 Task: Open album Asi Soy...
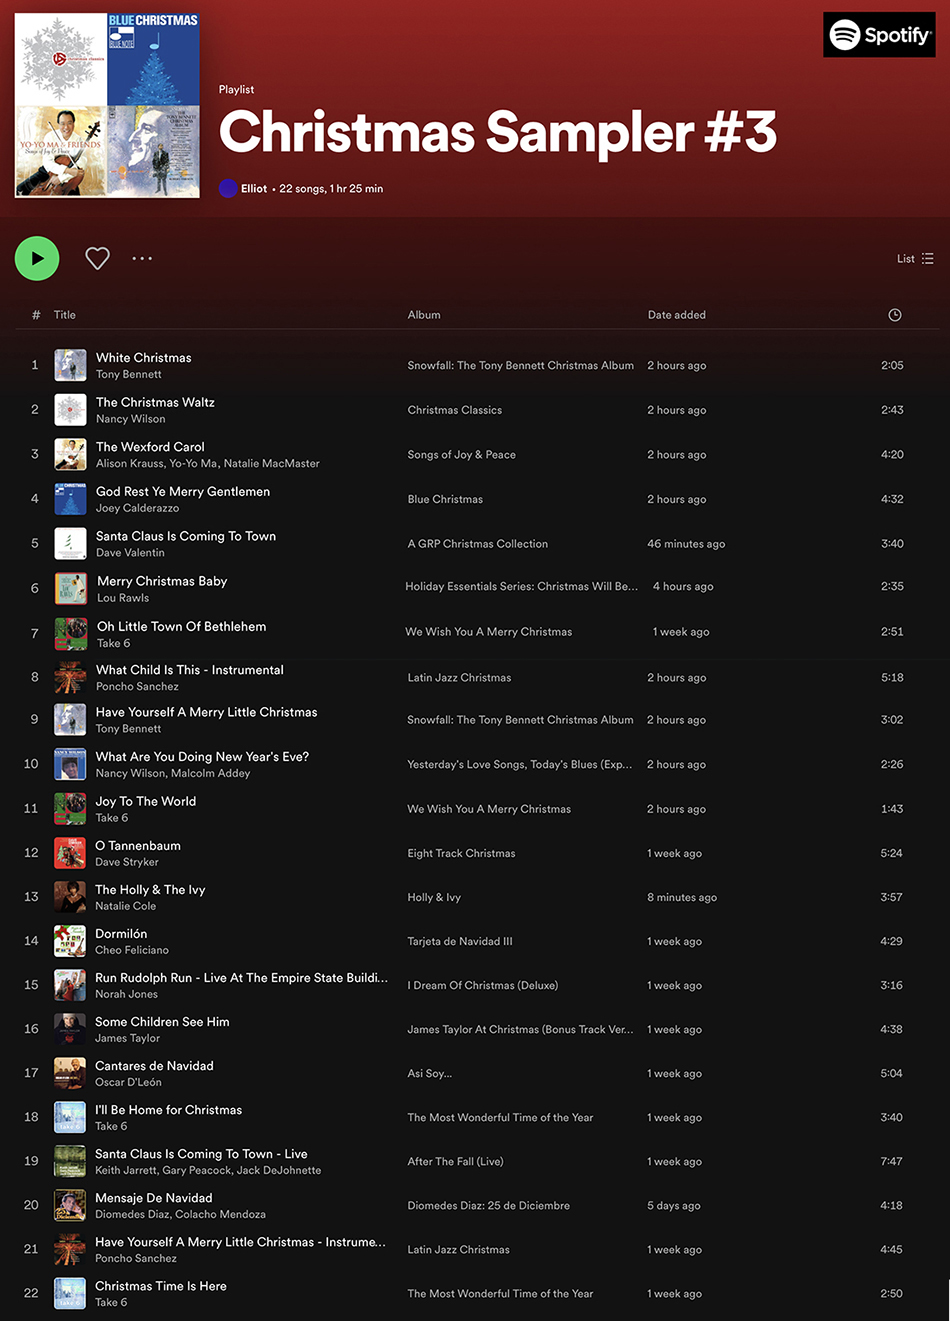(x=430, y=1073)
